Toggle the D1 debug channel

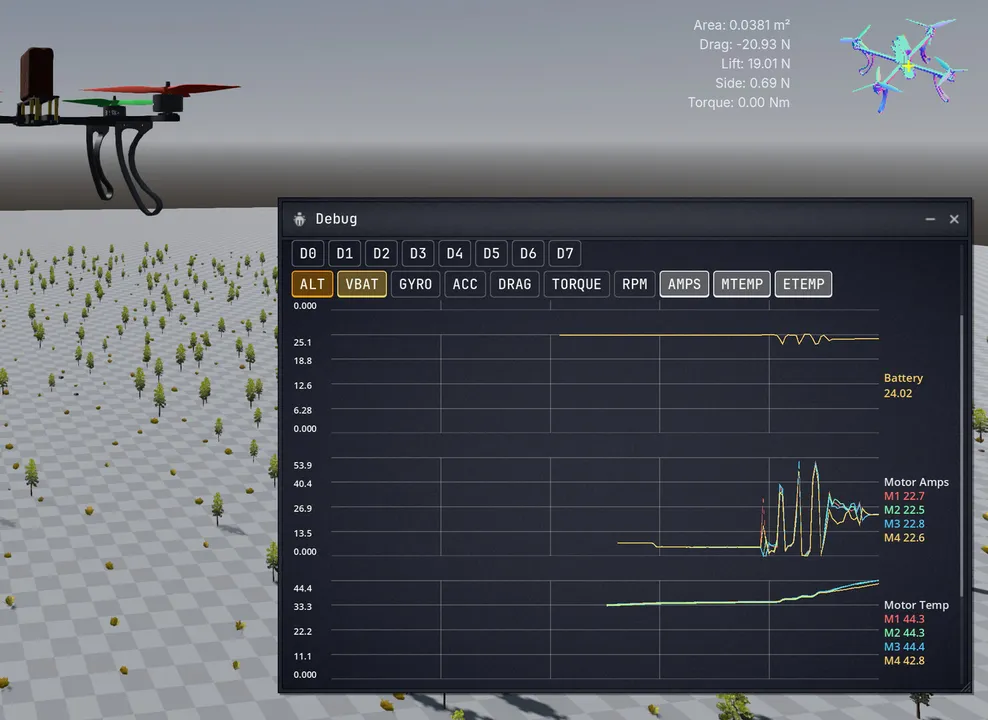pyautogui.click(x=345, y=253)
